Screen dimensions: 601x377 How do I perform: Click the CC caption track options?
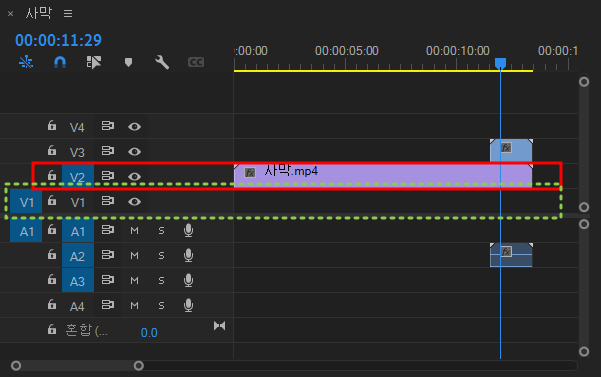click(196, 62)
